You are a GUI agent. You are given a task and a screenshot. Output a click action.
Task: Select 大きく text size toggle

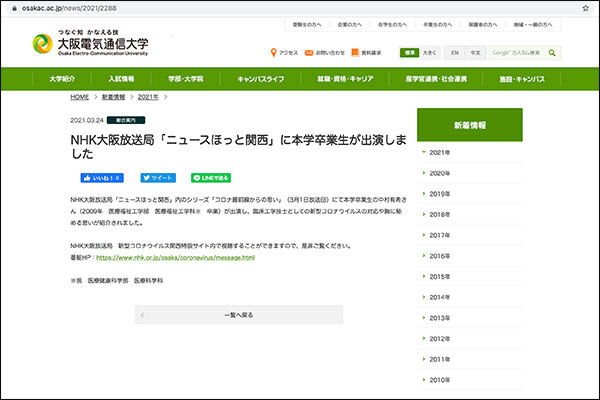pos(429,53)
